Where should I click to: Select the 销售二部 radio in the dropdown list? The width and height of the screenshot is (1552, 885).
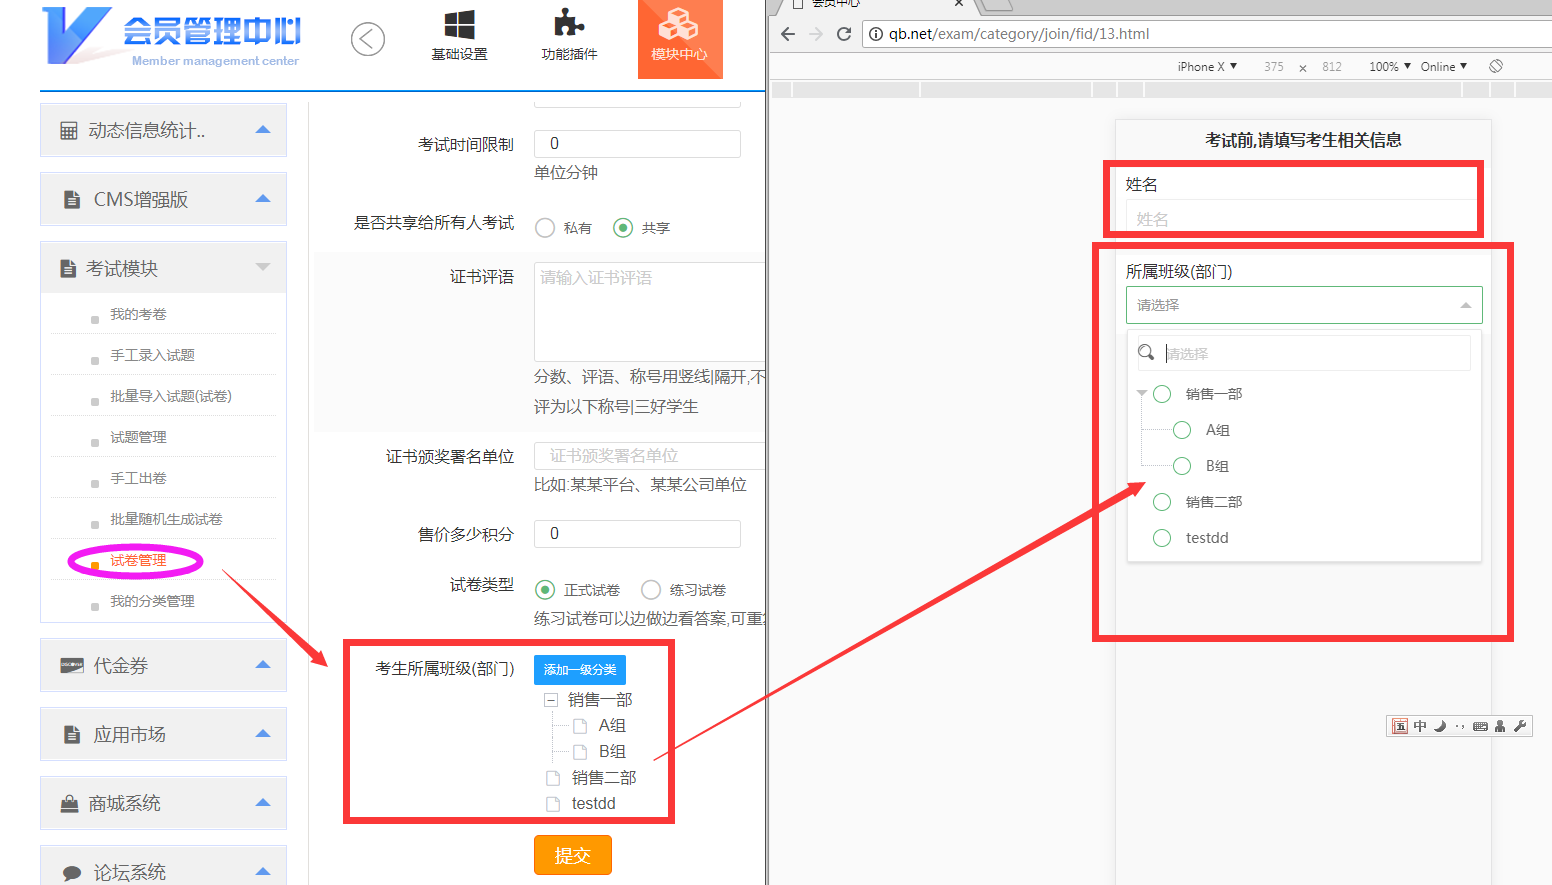click(1162, 502)
